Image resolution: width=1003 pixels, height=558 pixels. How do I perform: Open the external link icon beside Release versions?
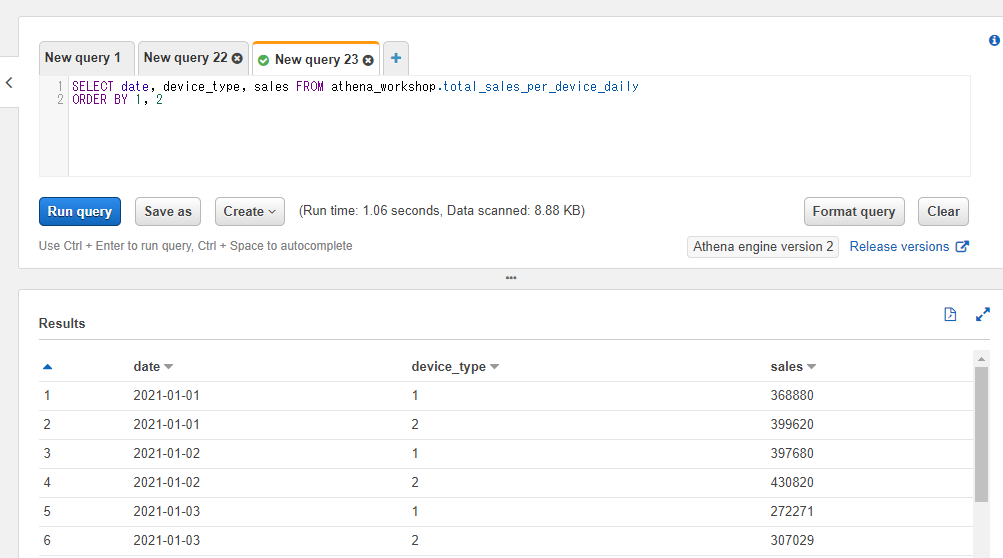click(x=962, y=246)
